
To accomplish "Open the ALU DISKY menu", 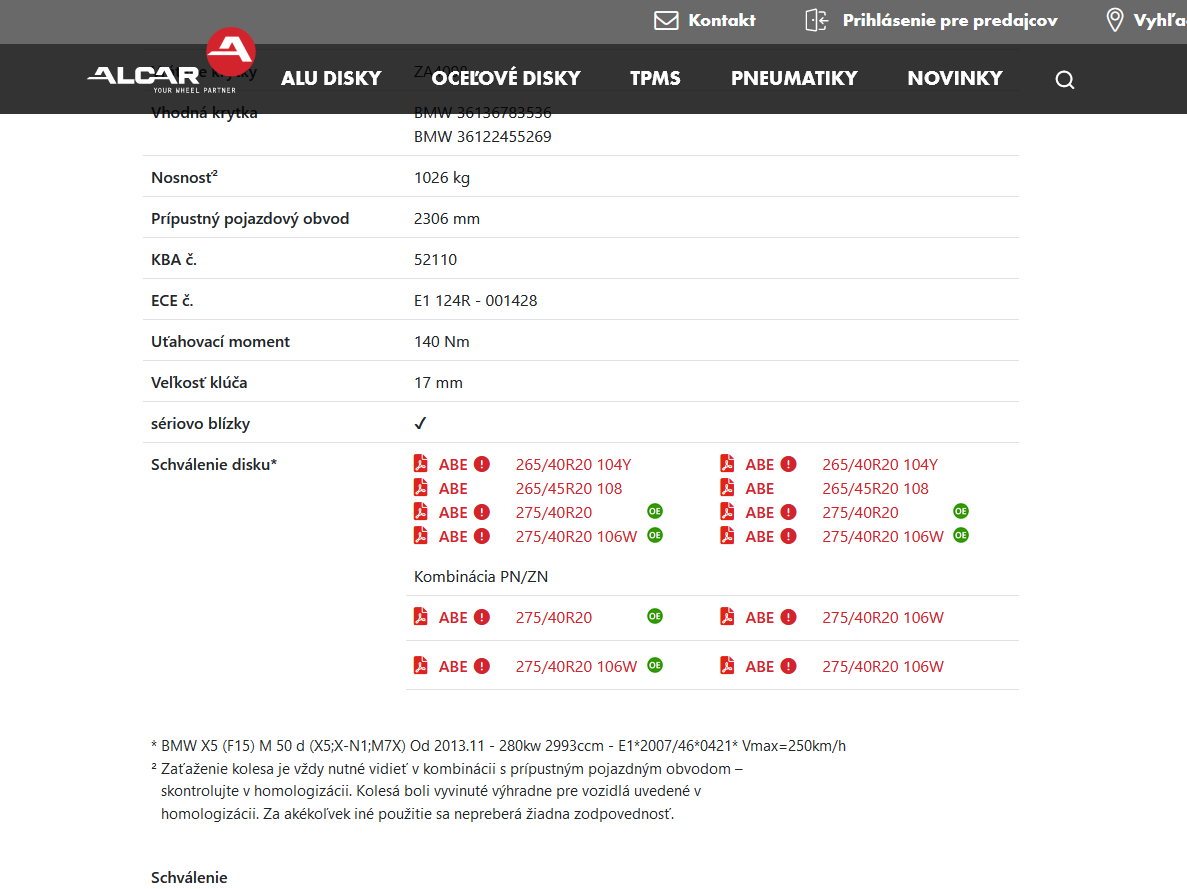I will pyautogui.click(x=331, y=78).
